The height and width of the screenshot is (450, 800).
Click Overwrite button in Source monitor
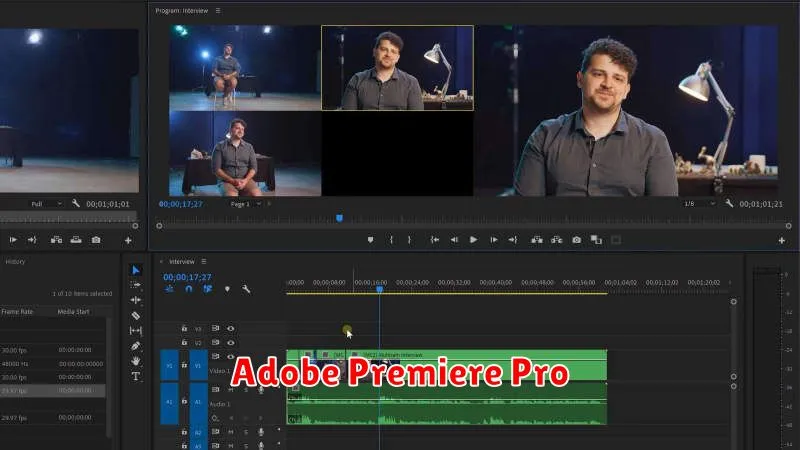pos(76,240)
